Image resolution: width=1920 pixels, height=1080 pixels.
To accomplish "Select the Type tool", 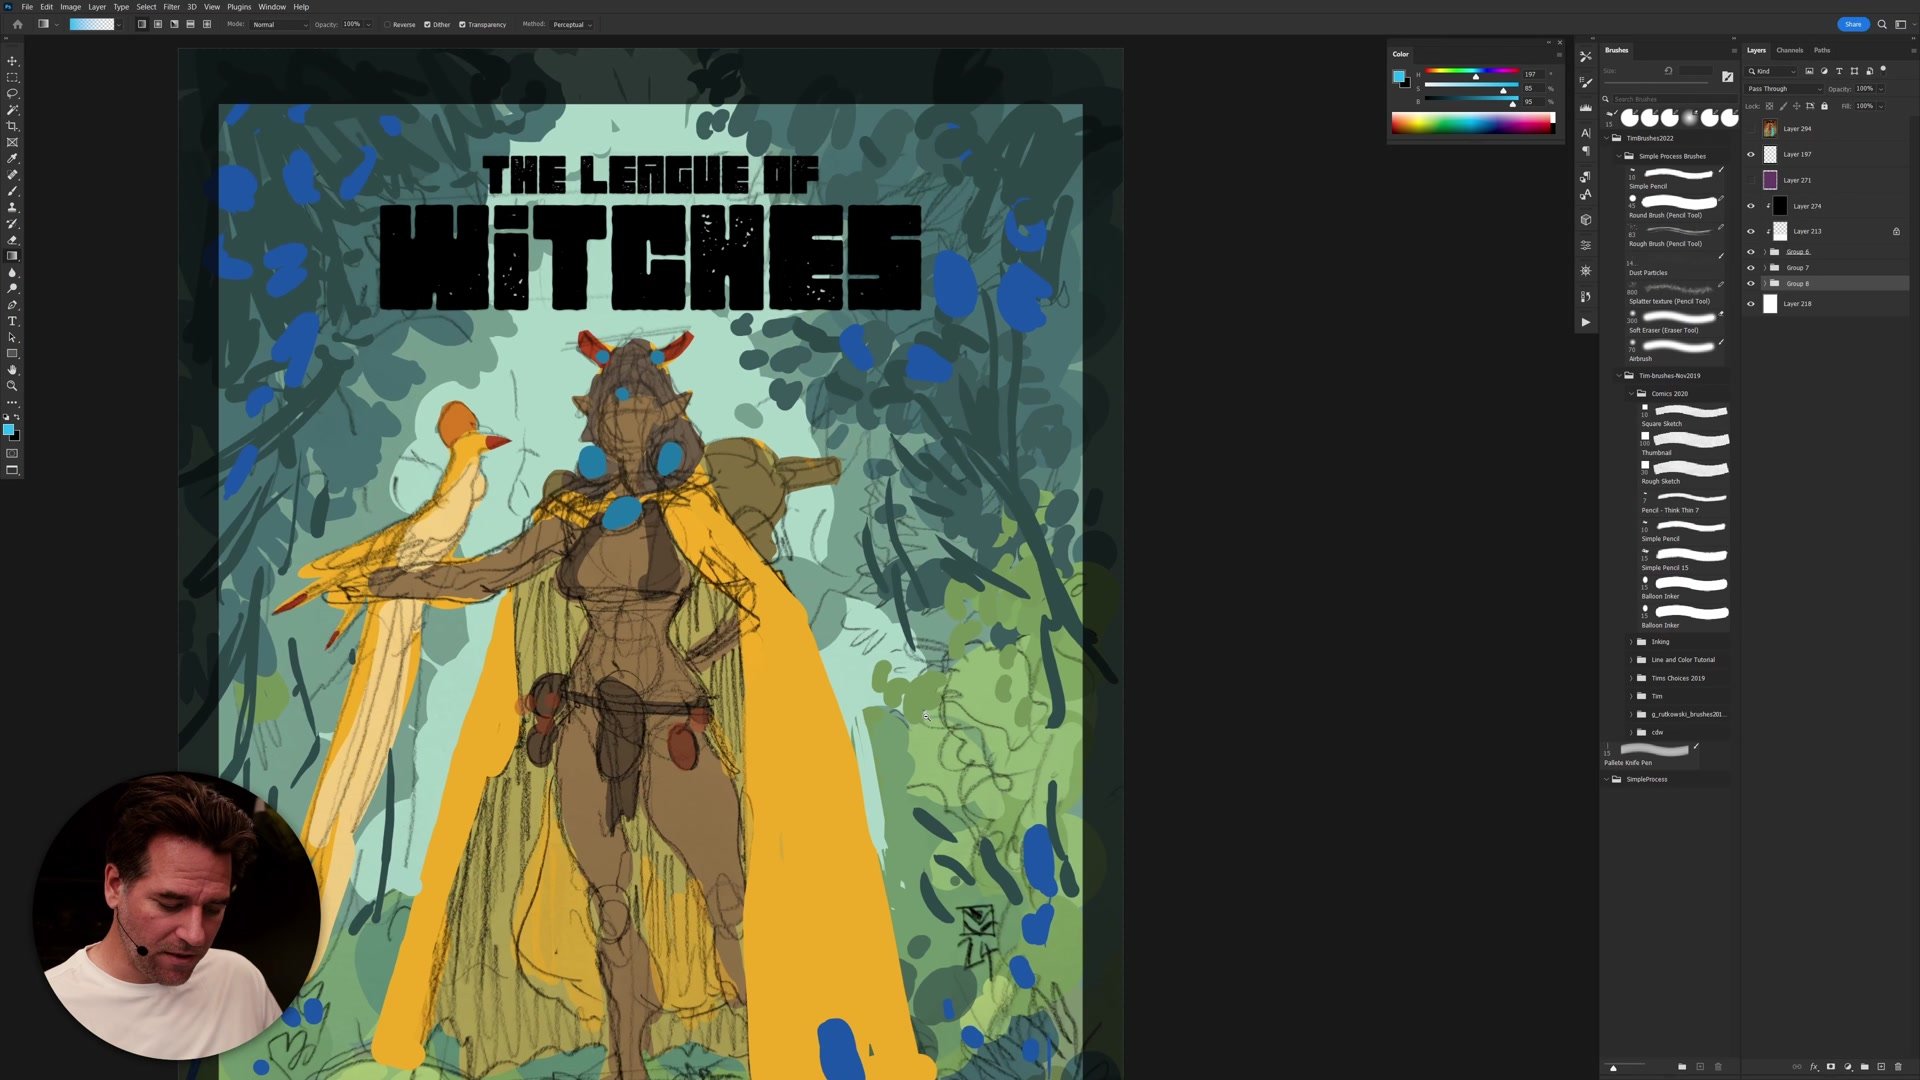I will tap(13, 320).
